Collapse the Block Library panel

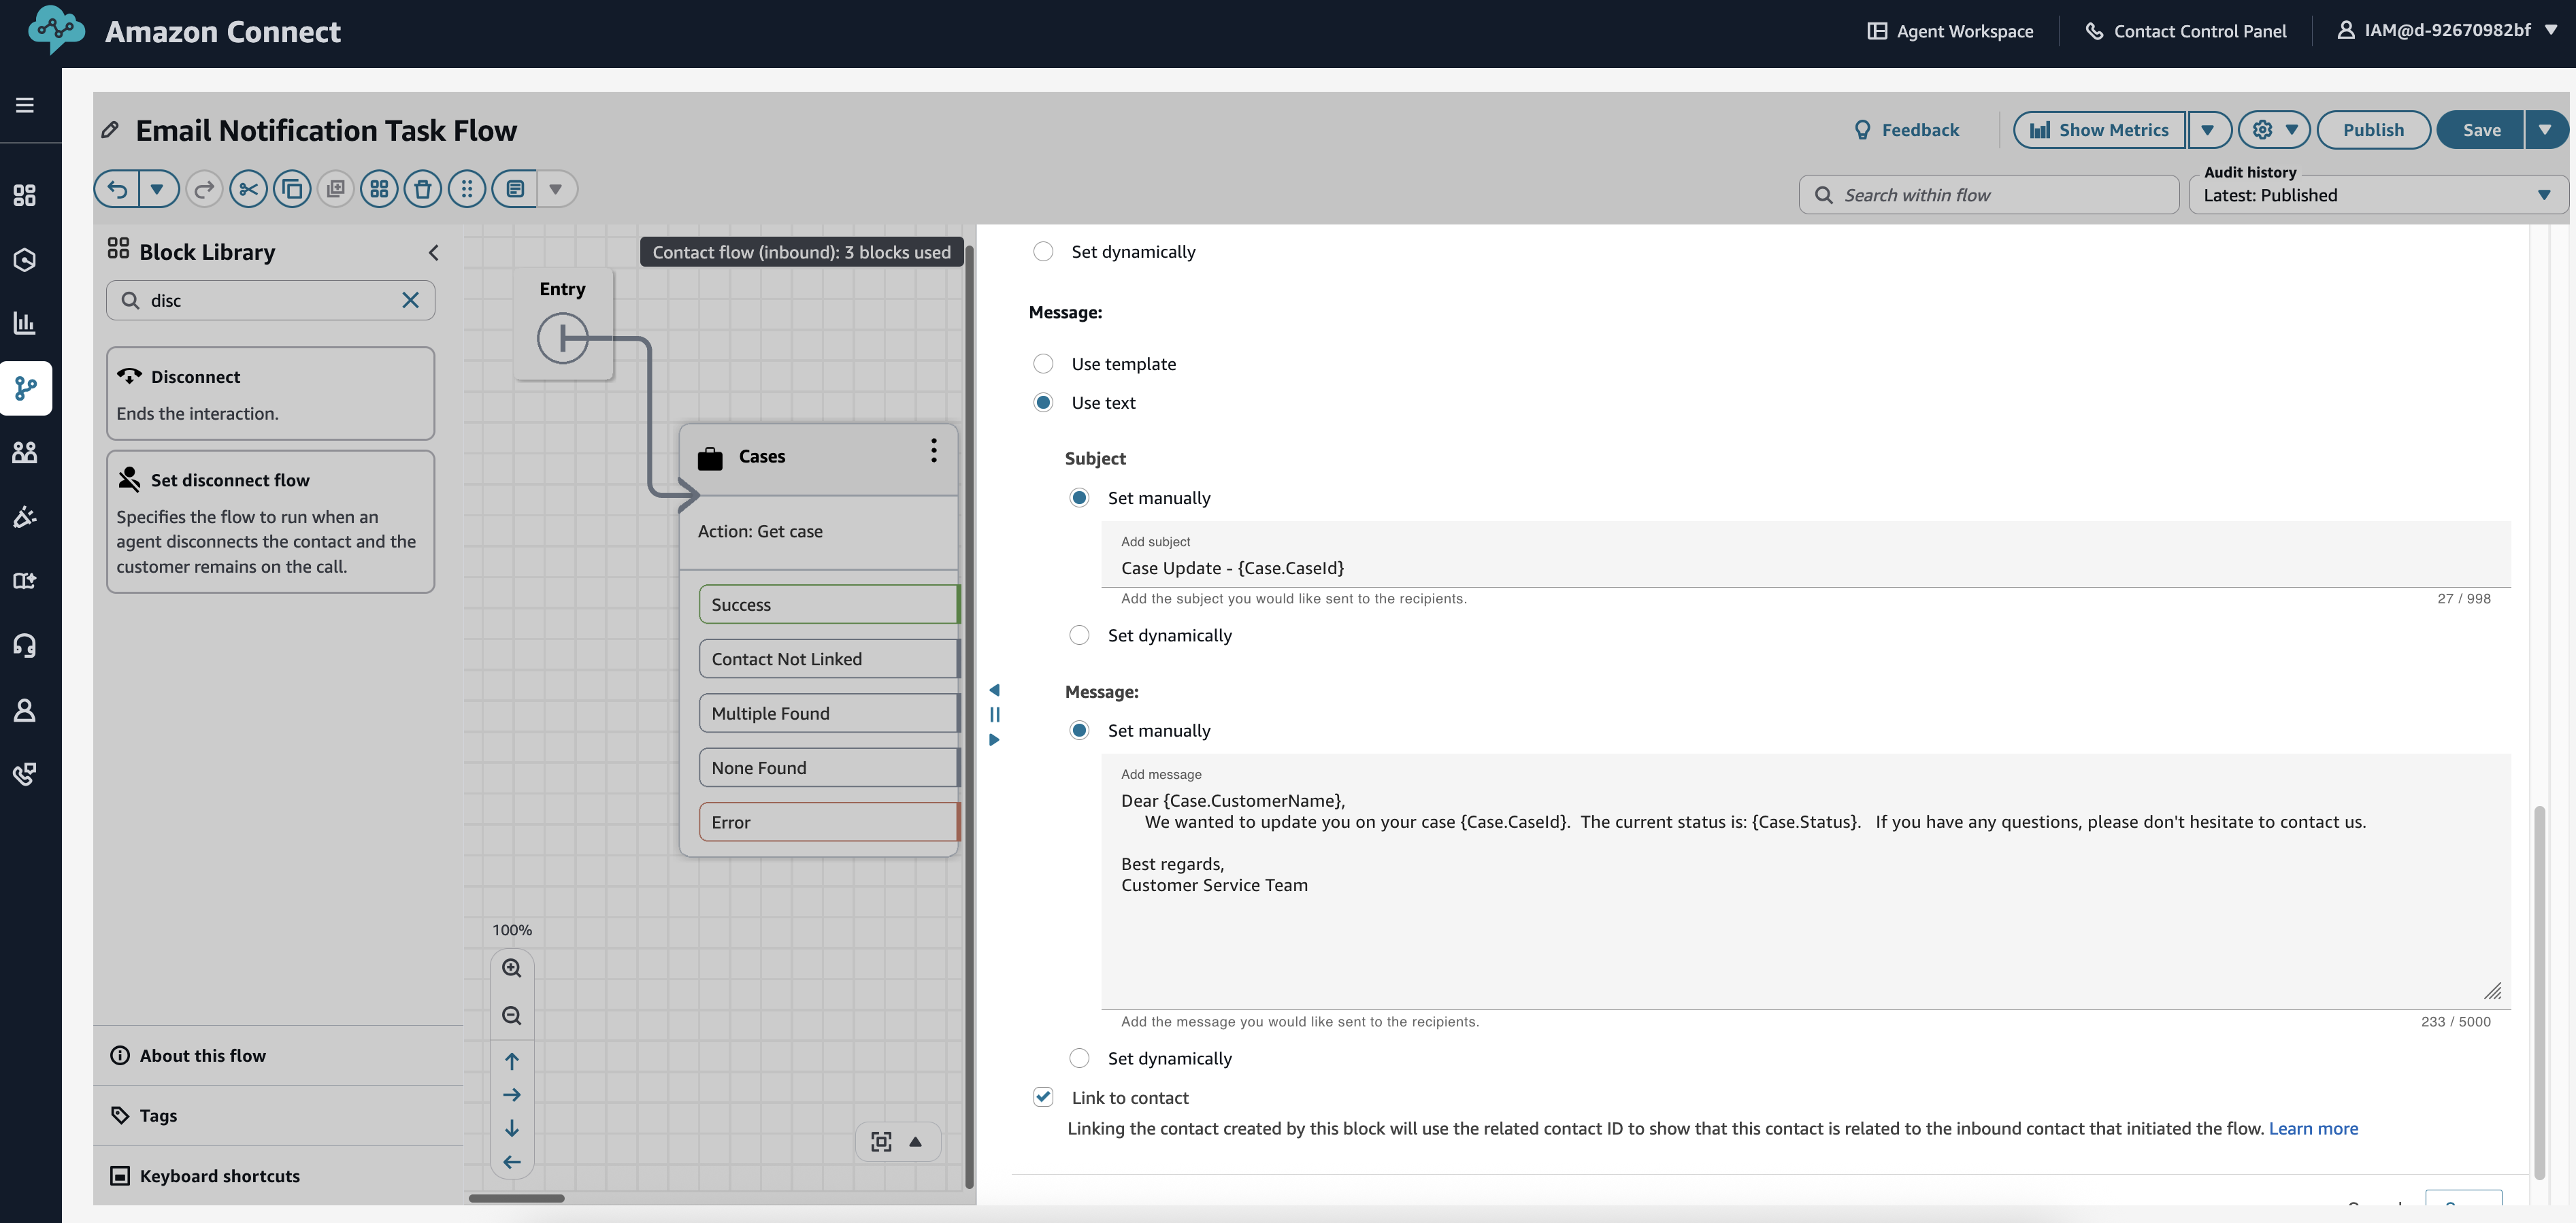(433, 252)
